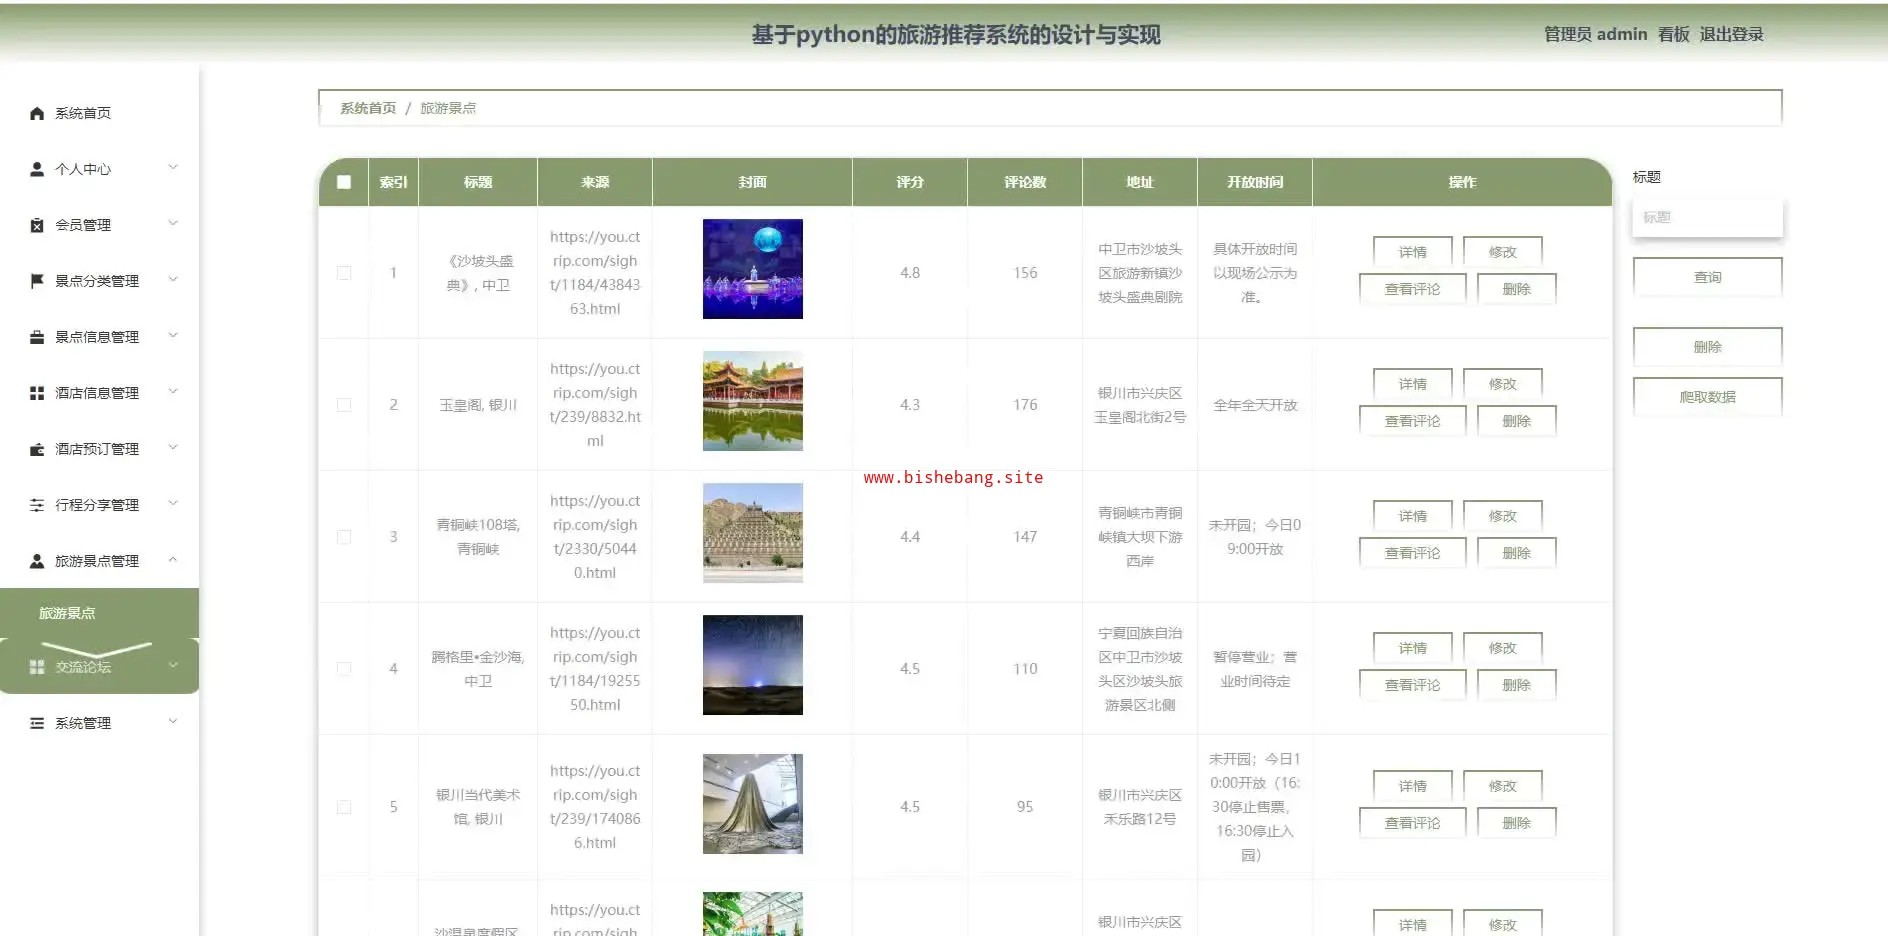Click the home icon beside 系统首页
This screenshot has height=936, width=1888.
[x=37, y=113]
